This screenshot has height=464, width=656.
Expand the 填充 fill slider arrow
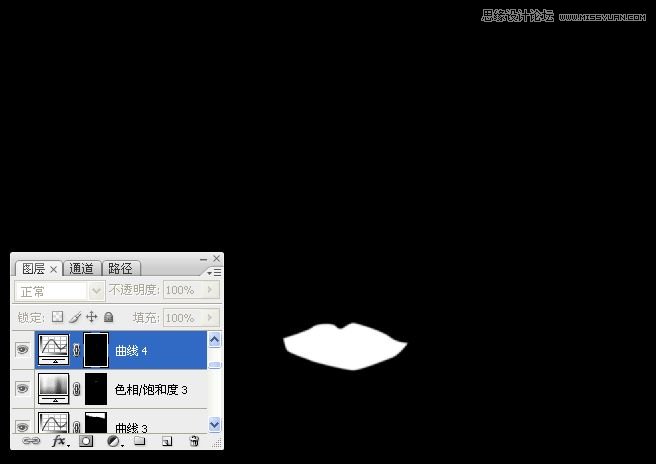point(209,317)
